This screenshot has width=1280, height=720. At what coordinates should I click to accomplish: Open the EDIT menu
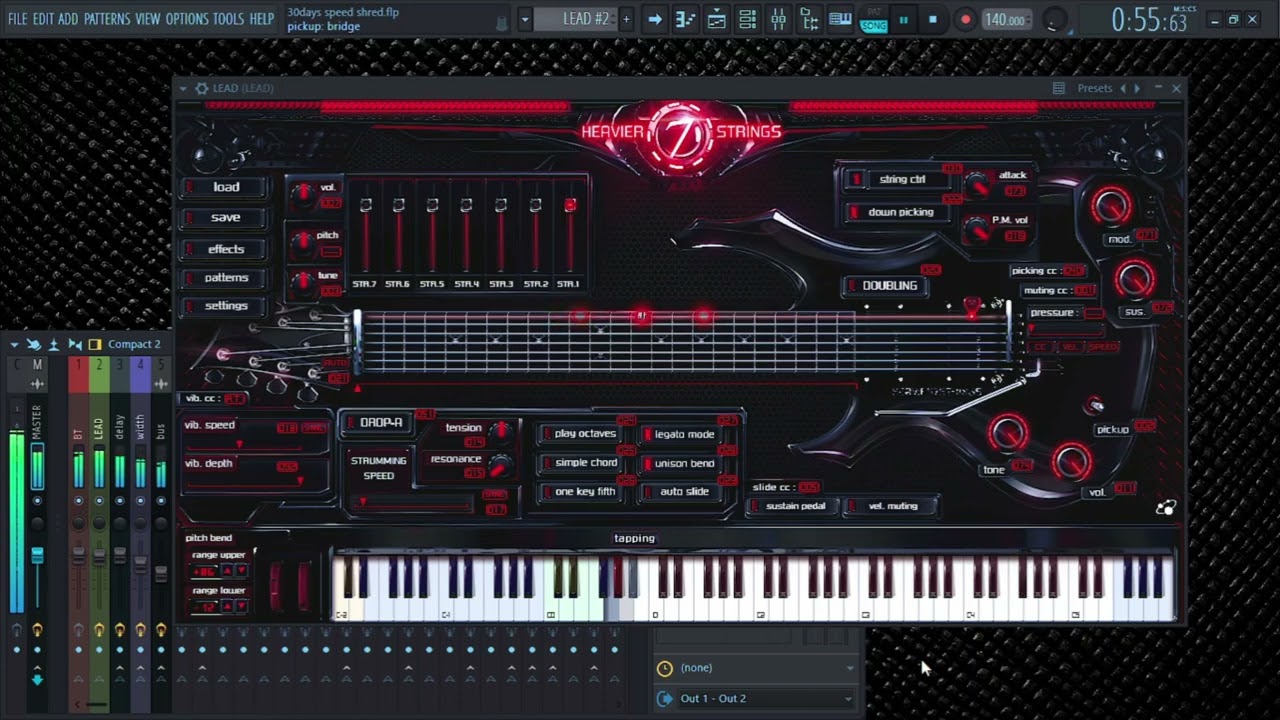click(x=43, y=19)
